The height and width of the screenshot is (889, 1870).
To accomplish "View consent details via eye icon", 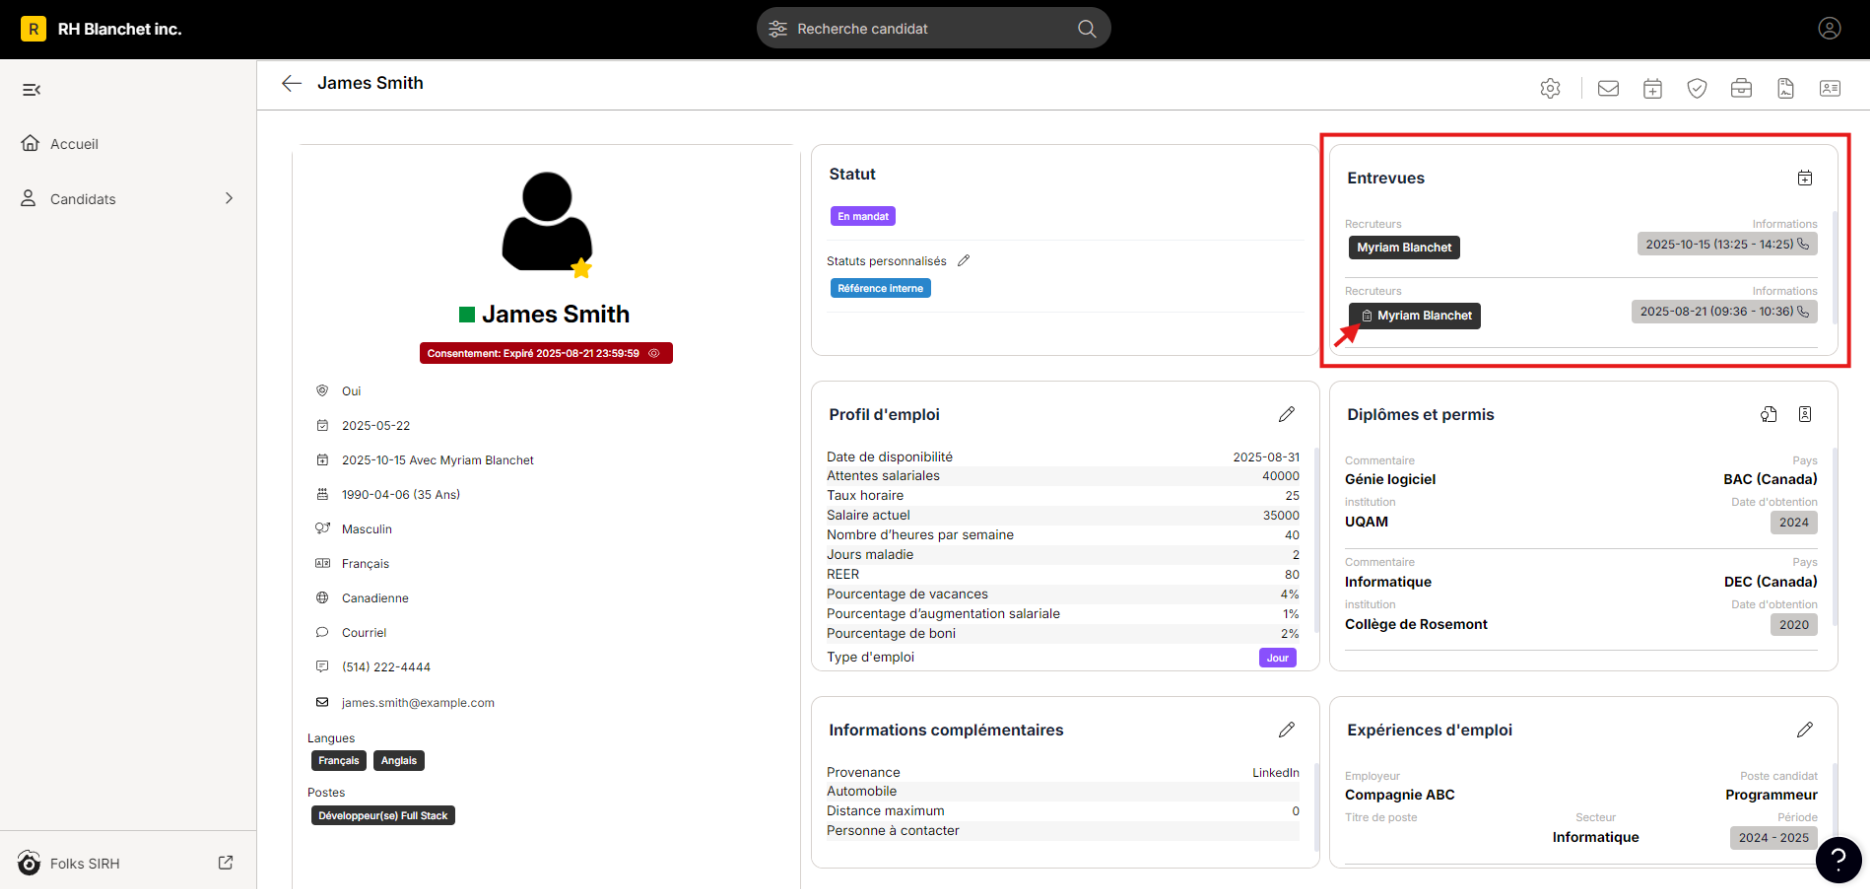I will (x=654, y=353).
